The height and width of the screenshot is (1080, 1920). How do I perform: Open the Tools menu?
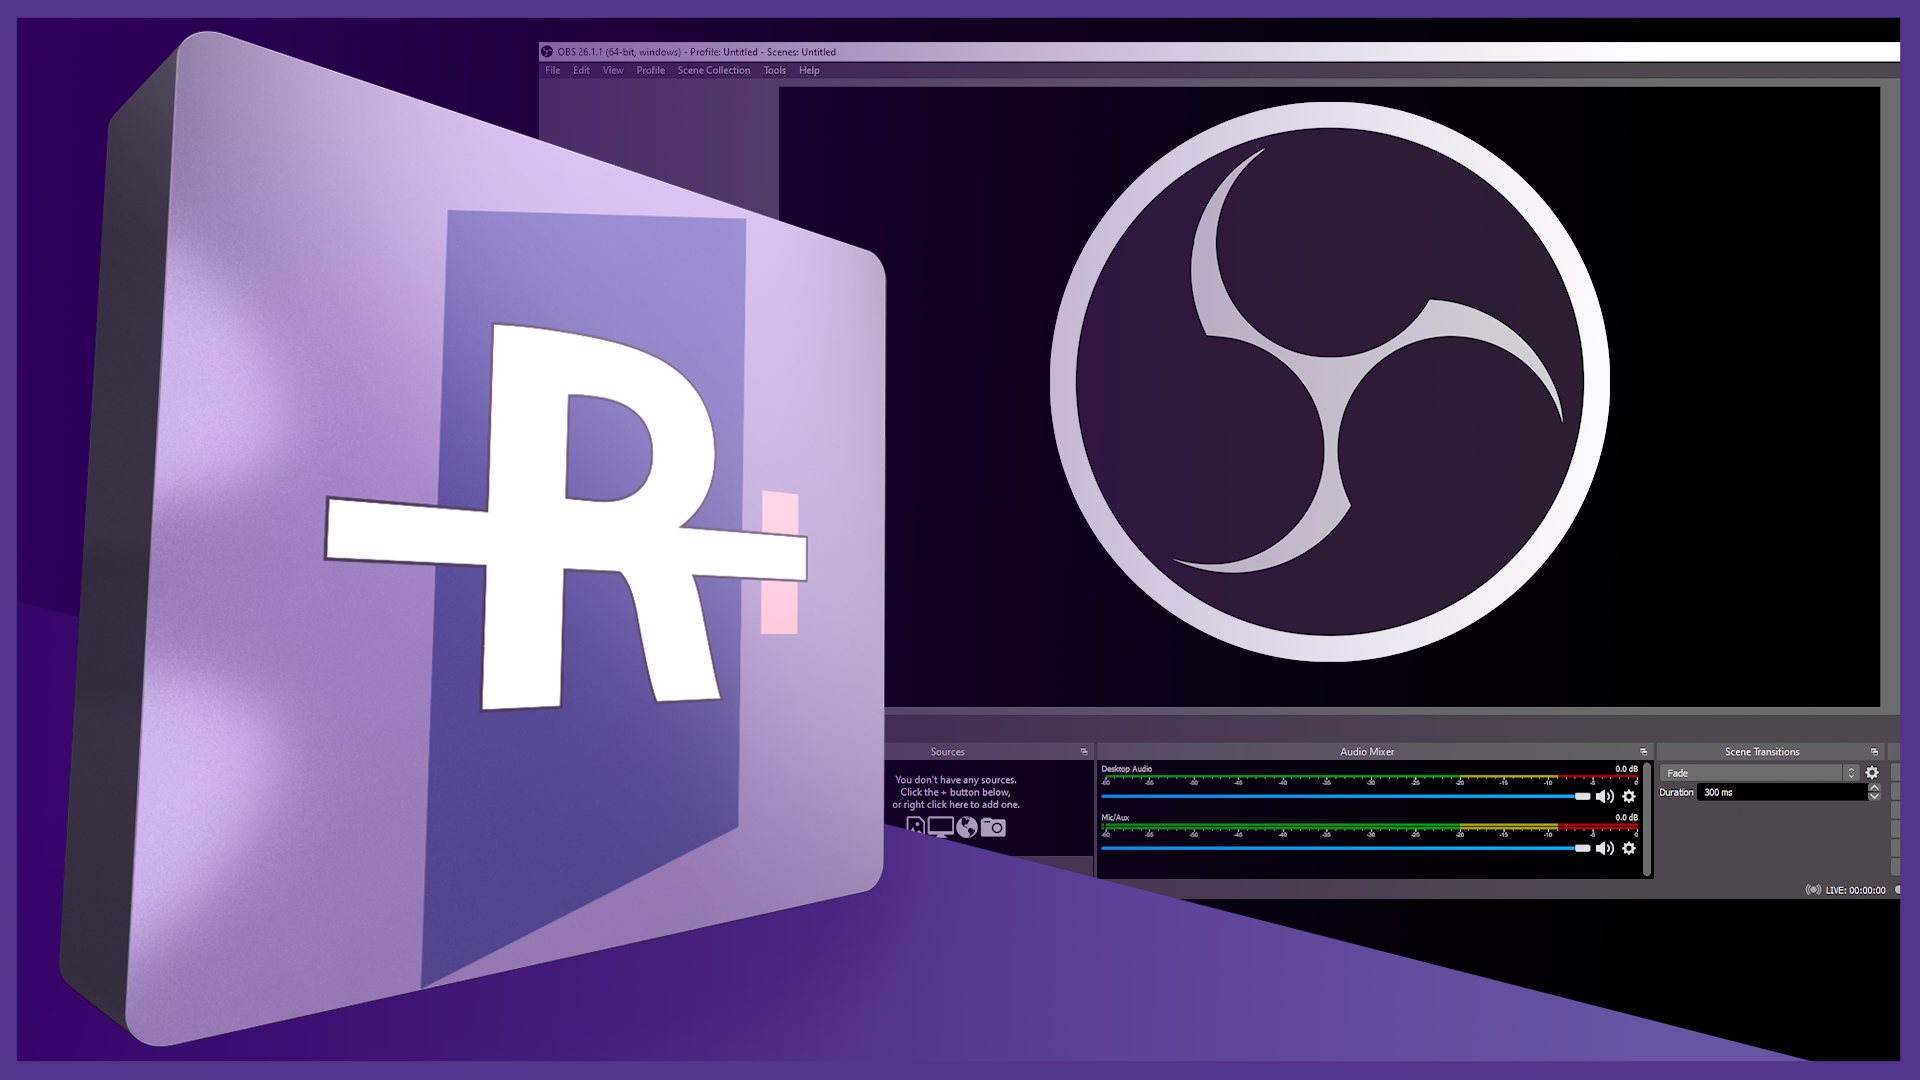coord(775,71)
